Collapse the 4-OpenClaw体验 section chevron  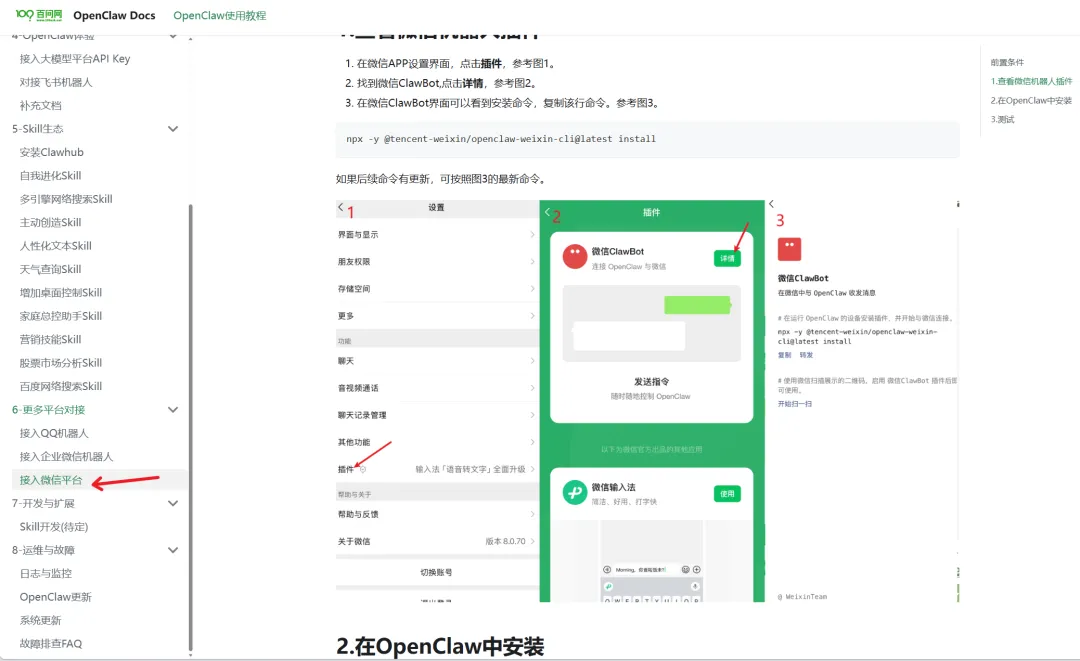click(x=173, y=36)
